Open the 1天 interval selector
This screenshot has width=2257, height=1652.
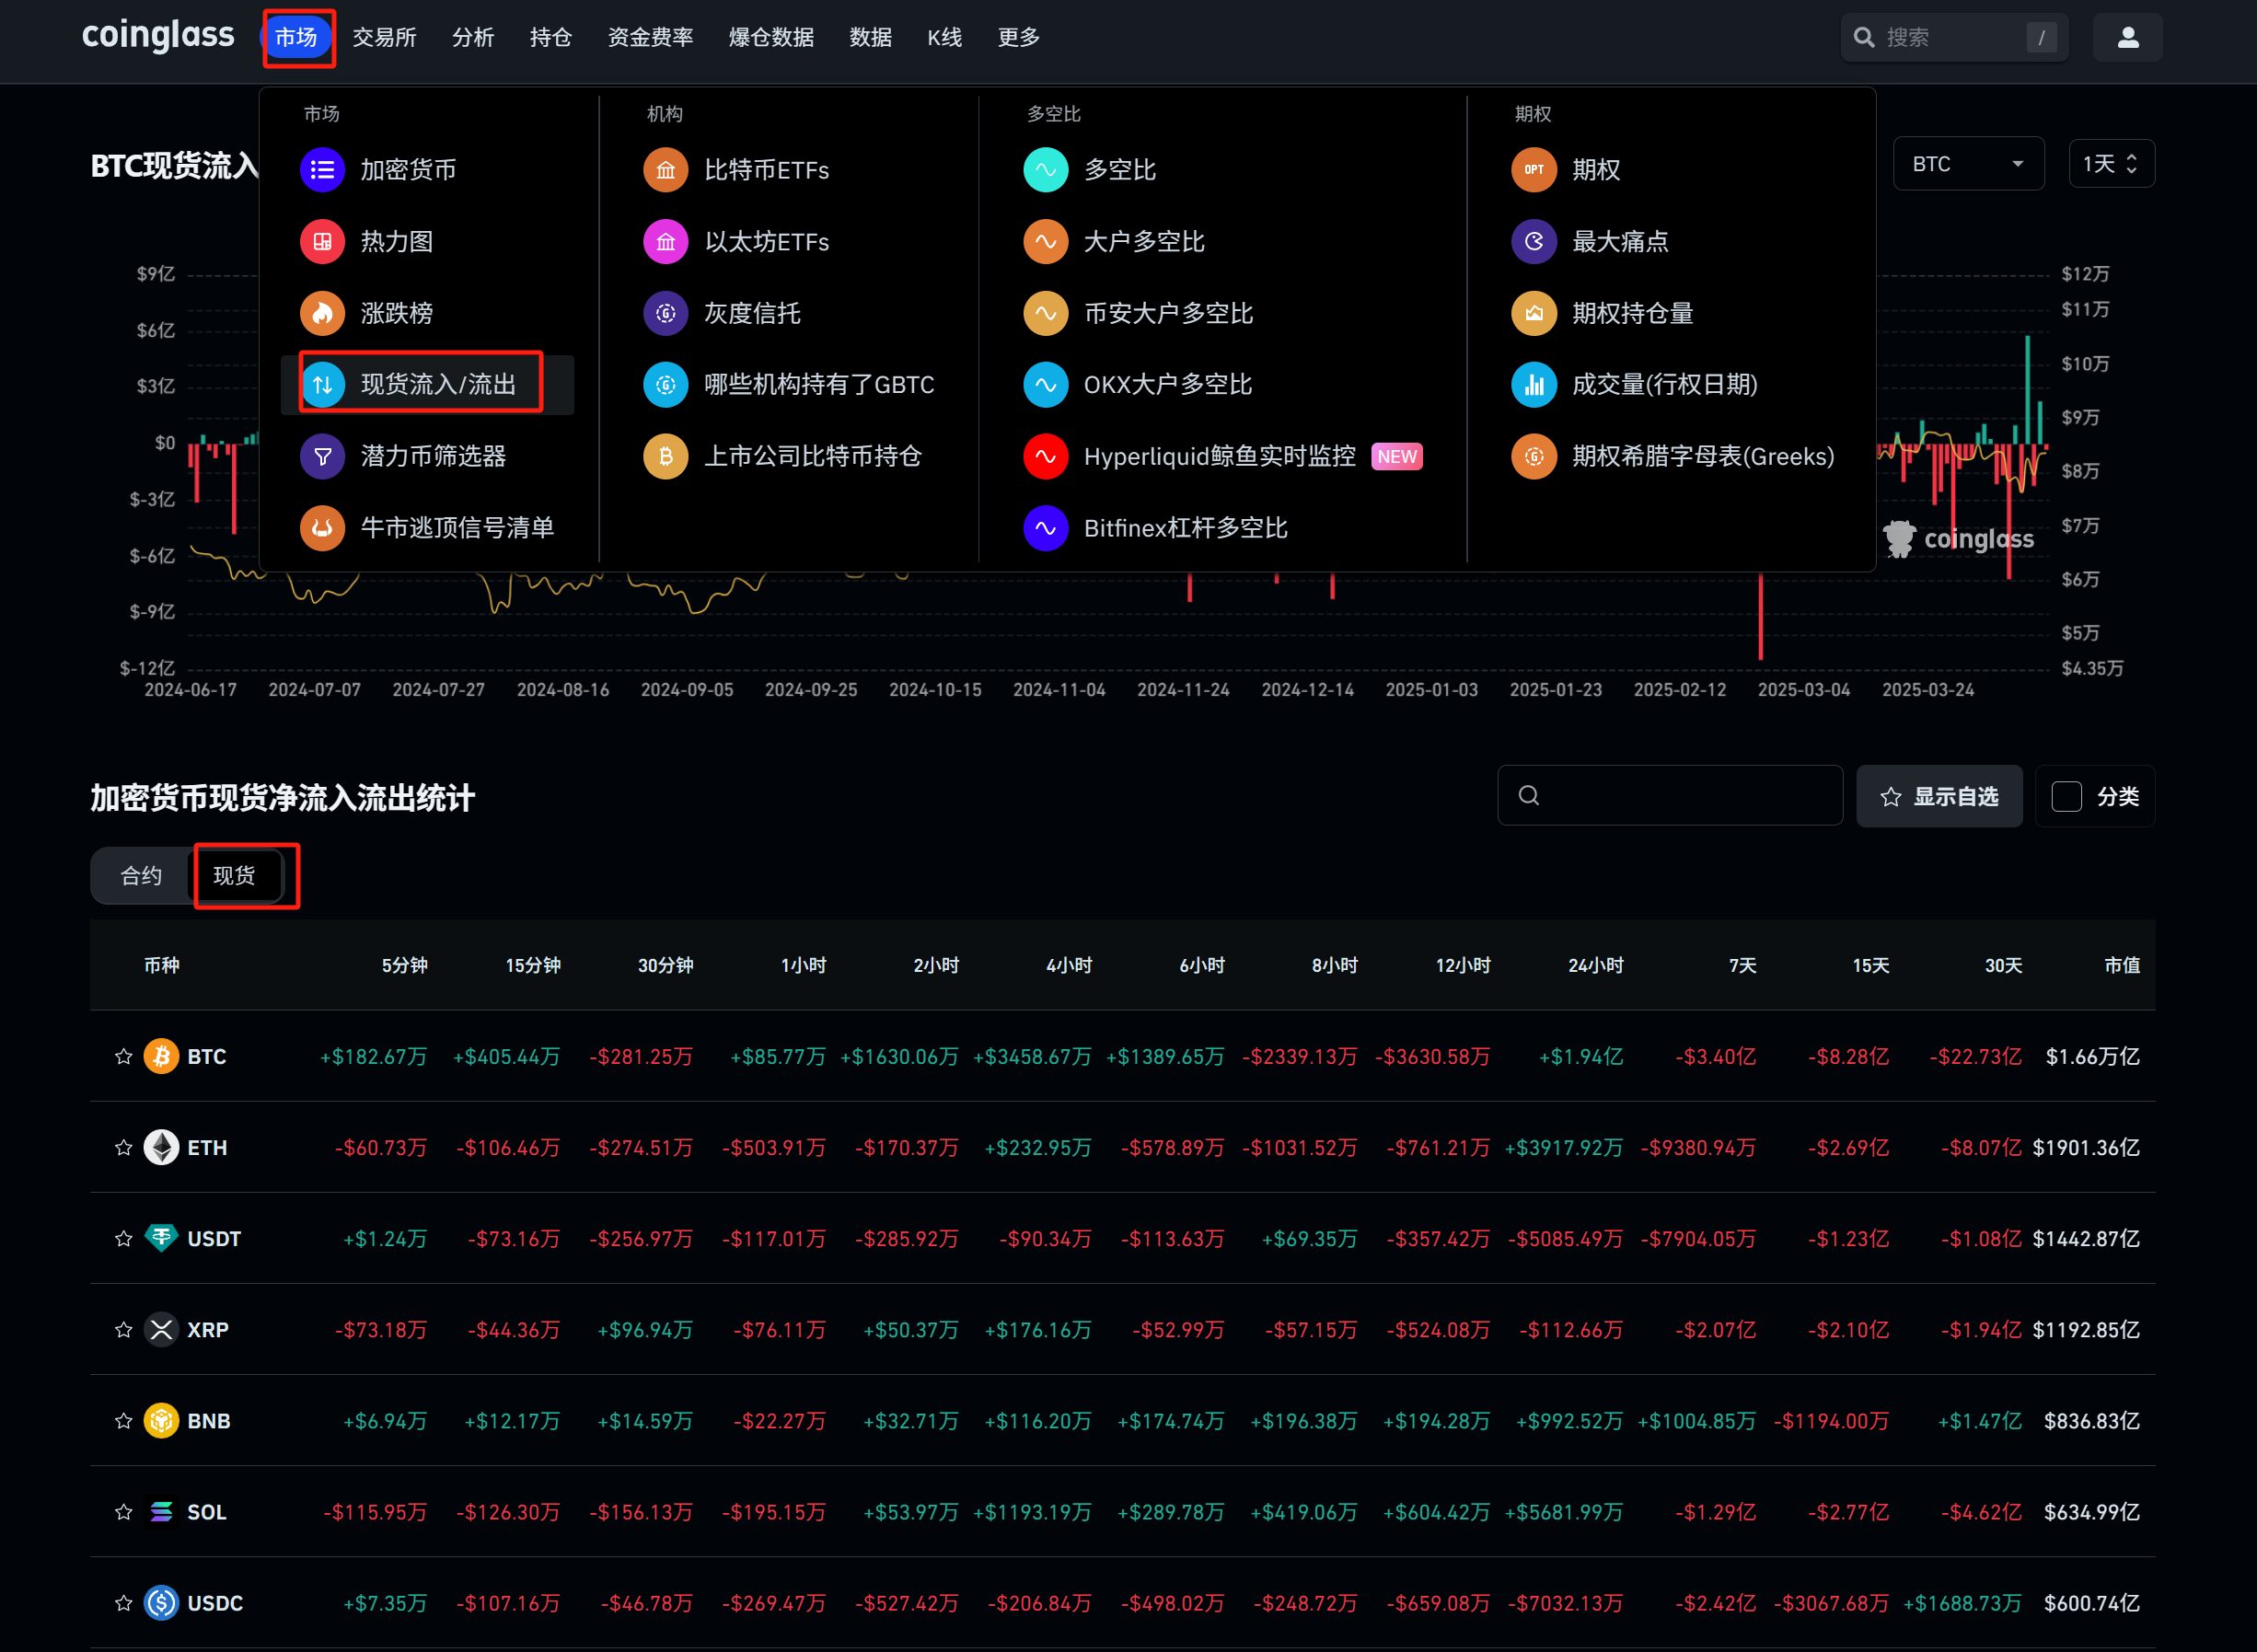point(2110,164)
